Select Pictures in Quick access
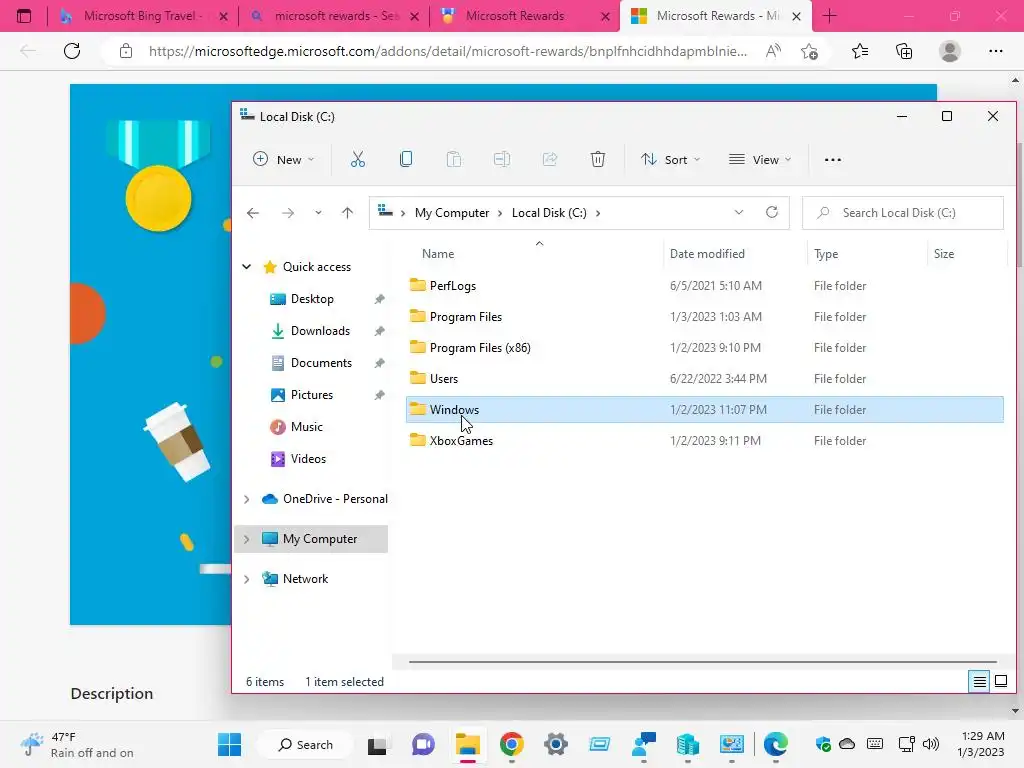The width and height of the screenshot is (1024, 768). [x=312, y=394]
